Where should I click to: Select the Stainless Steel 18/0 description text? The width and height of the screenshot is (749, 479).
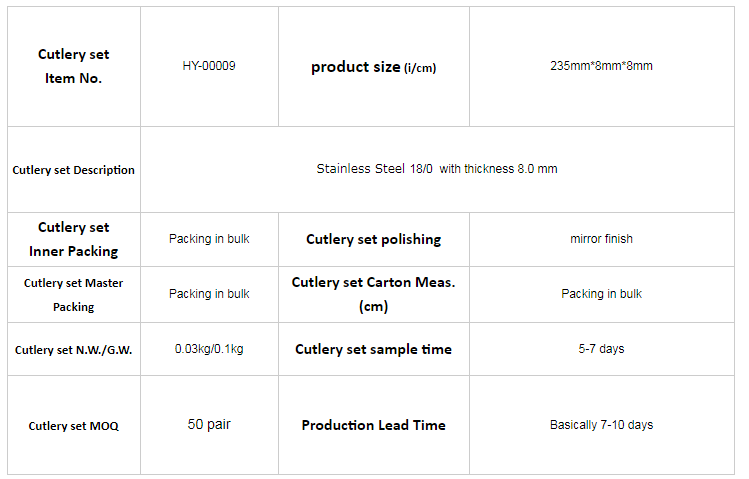(x=437, y=169)
